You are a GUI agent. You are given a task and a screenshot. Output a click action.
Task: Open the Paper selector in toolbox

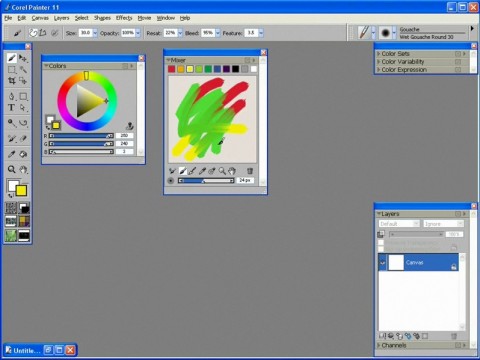tap(11, 208)
